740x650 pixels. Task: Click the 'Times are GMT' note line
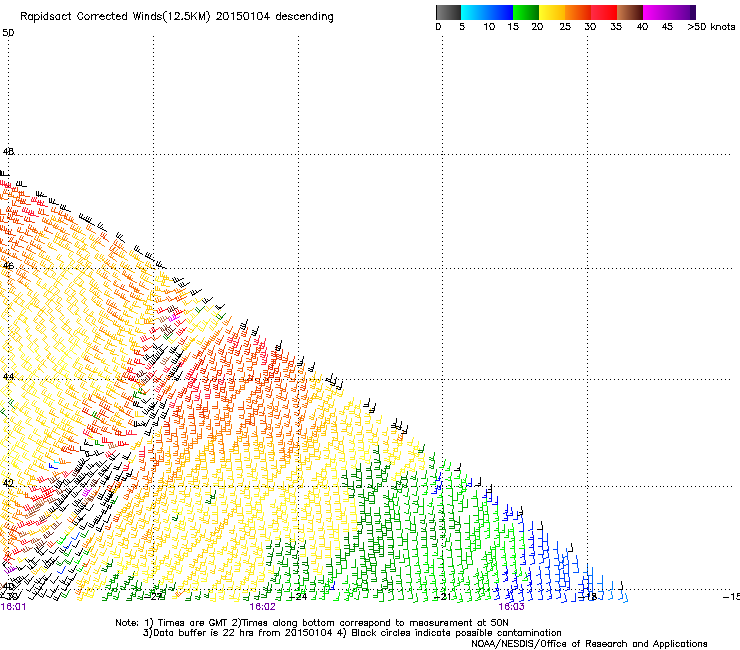pos(312,623)
